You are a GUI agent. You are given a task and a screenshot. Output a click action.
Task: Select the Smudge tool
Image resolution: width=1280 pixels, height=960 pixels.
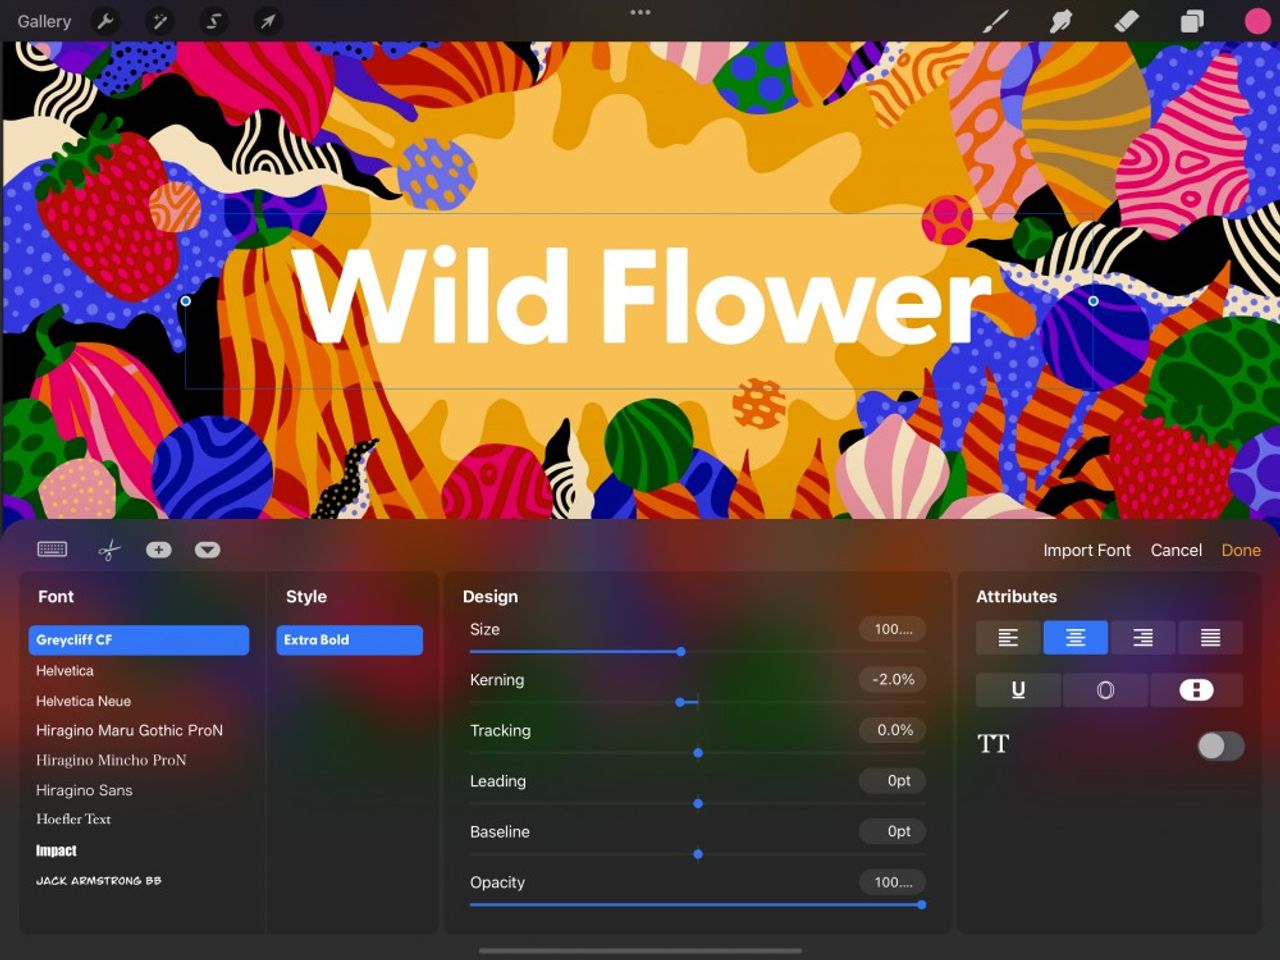click(x=1060, y=20)
